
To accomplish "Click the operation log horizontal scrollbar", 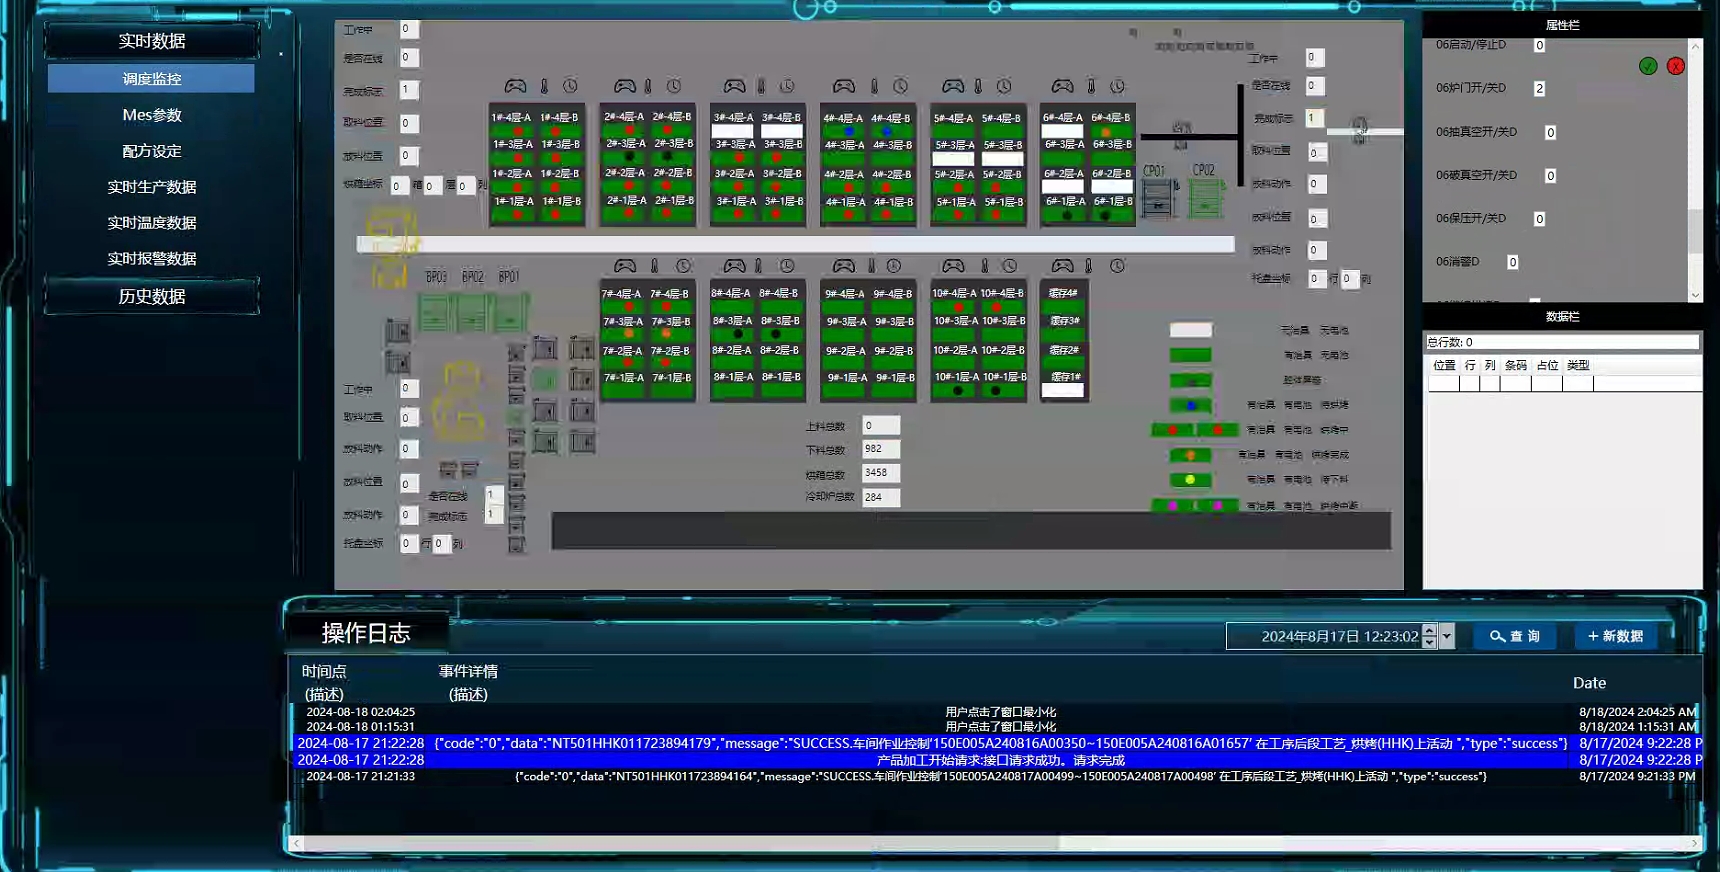I will (680, 843).
